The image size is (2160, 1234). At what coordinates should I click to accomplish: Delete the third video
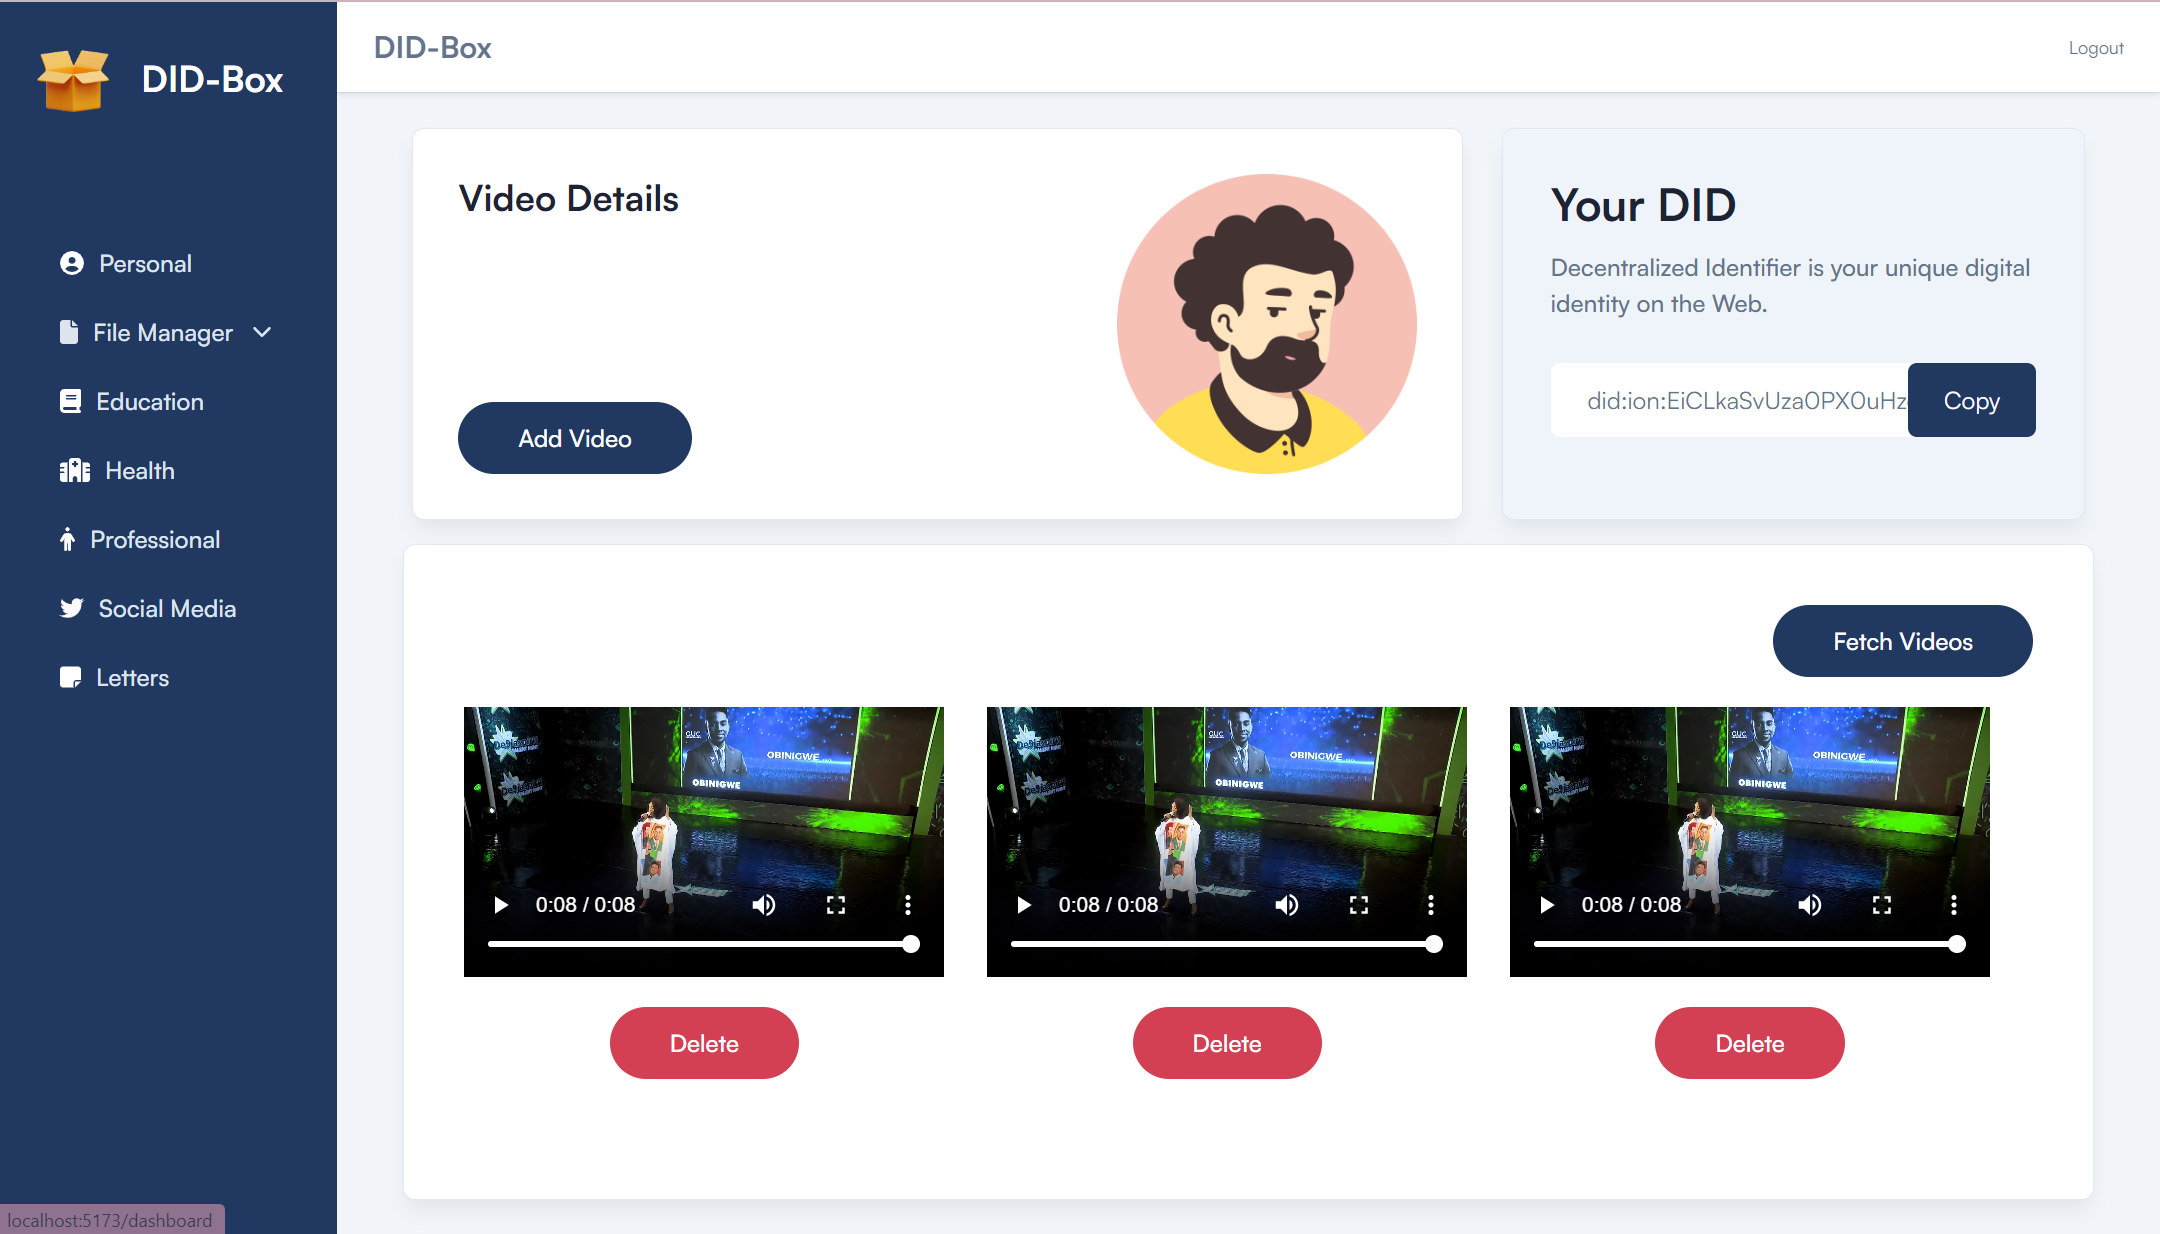click(1749, 1043)
